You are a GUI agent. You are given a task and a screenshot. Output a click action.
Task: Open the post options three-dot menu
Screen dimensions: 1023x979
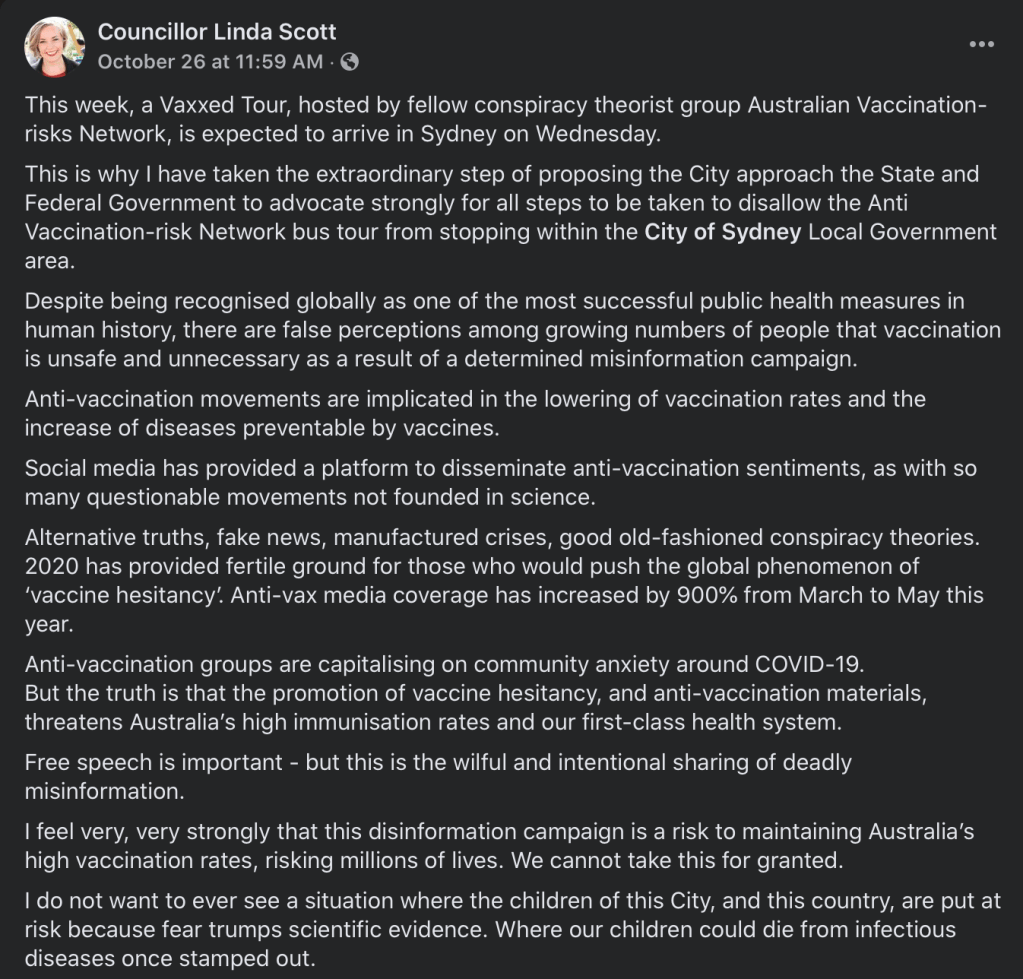pos(981,45)
